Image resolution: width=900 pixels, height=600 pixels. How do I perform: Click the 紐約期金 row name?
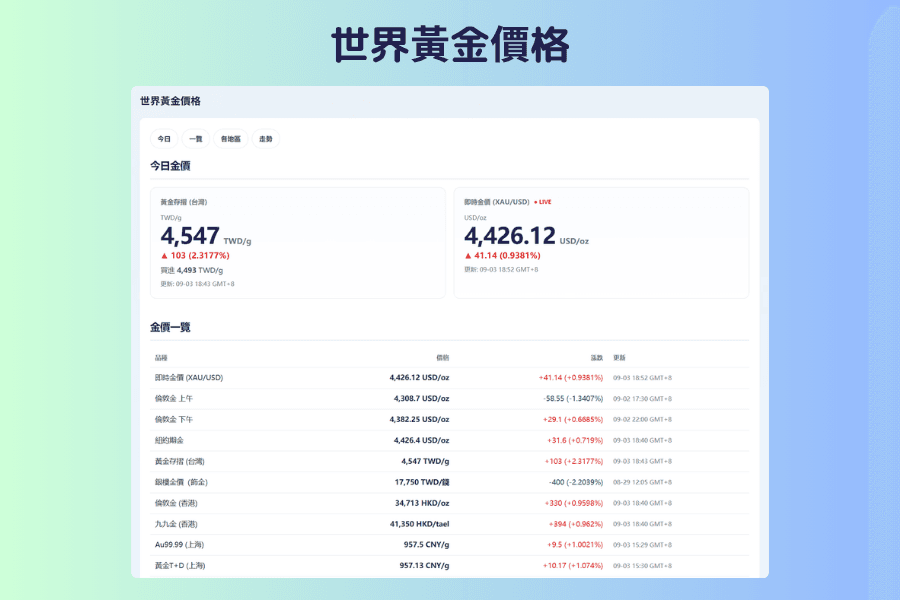tap(169, 440)
